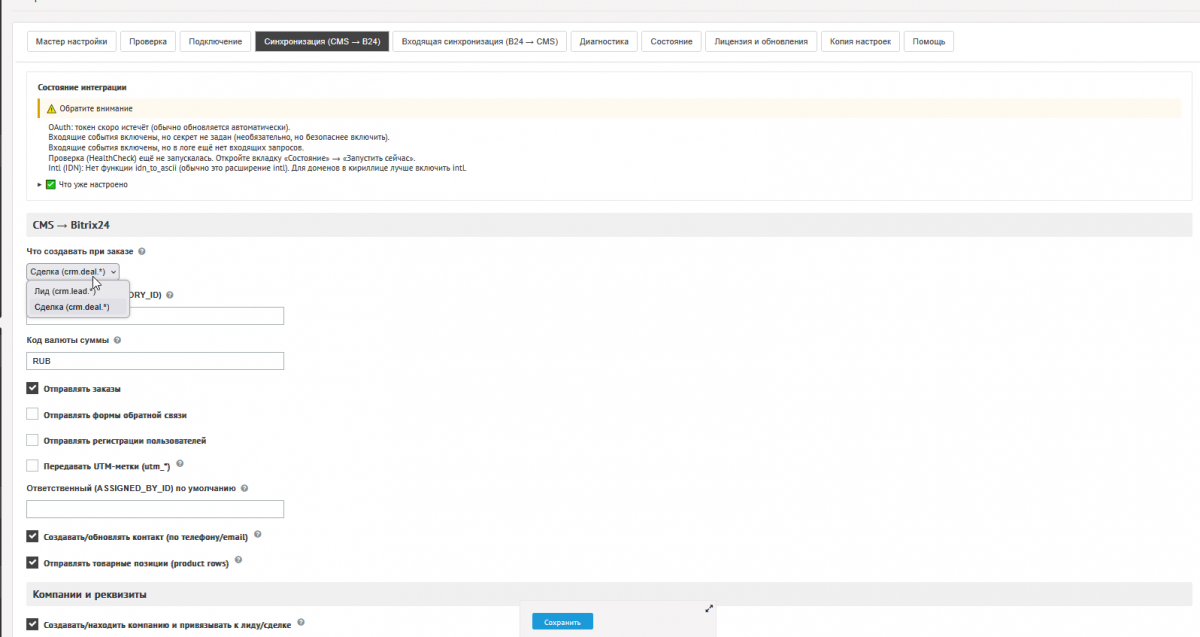The height and width of the screenshot is (637, 1200).
Task: Choose "Сделка (crm.deal.*)" option in open list
Action: coord(72,307)
